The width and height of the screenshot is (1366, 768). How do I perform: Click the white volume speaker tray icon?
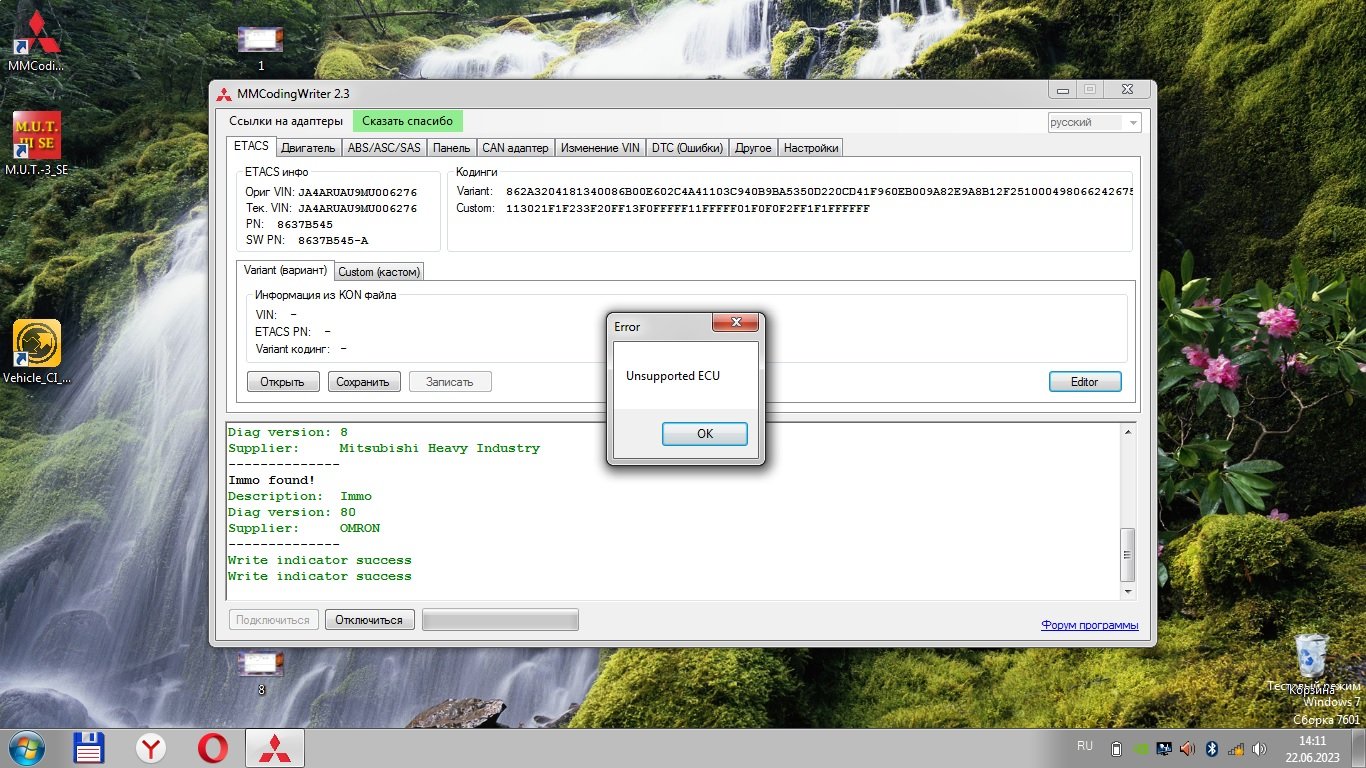click(1260, 748)
